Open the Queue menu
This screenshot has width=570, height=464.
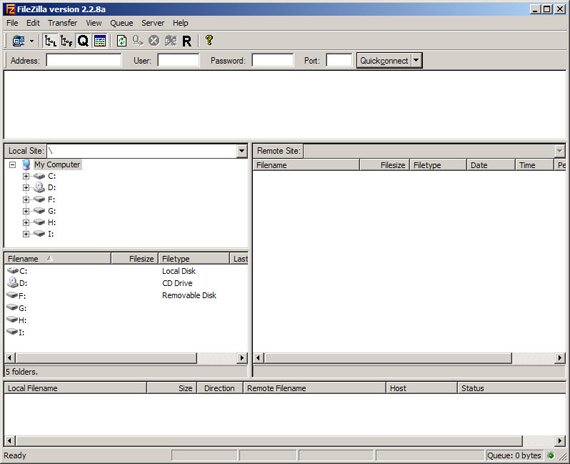click(121, 23)
